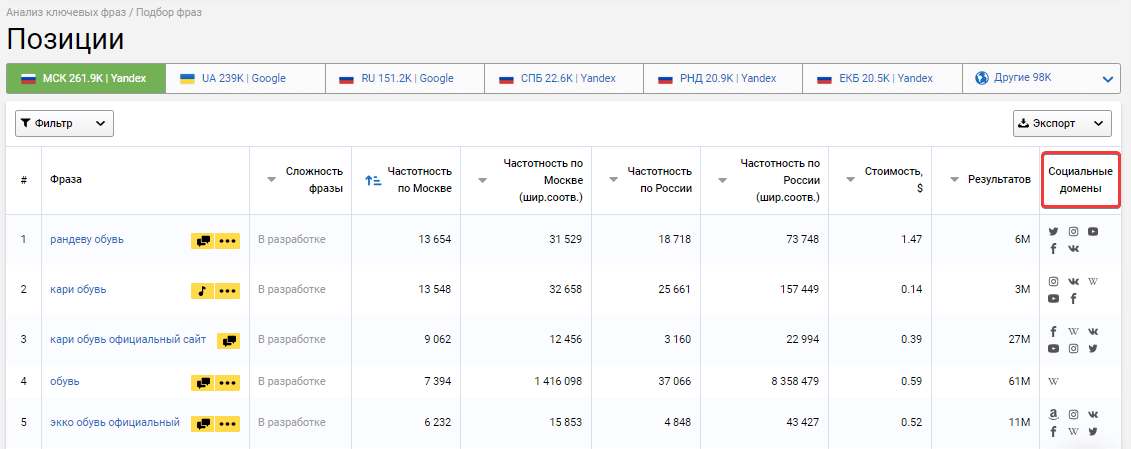The image size is (1131, 449).
Task: Open three-dots menu beside экко обувь официальный
Action: pyautogui.click(x=228, y=424)
